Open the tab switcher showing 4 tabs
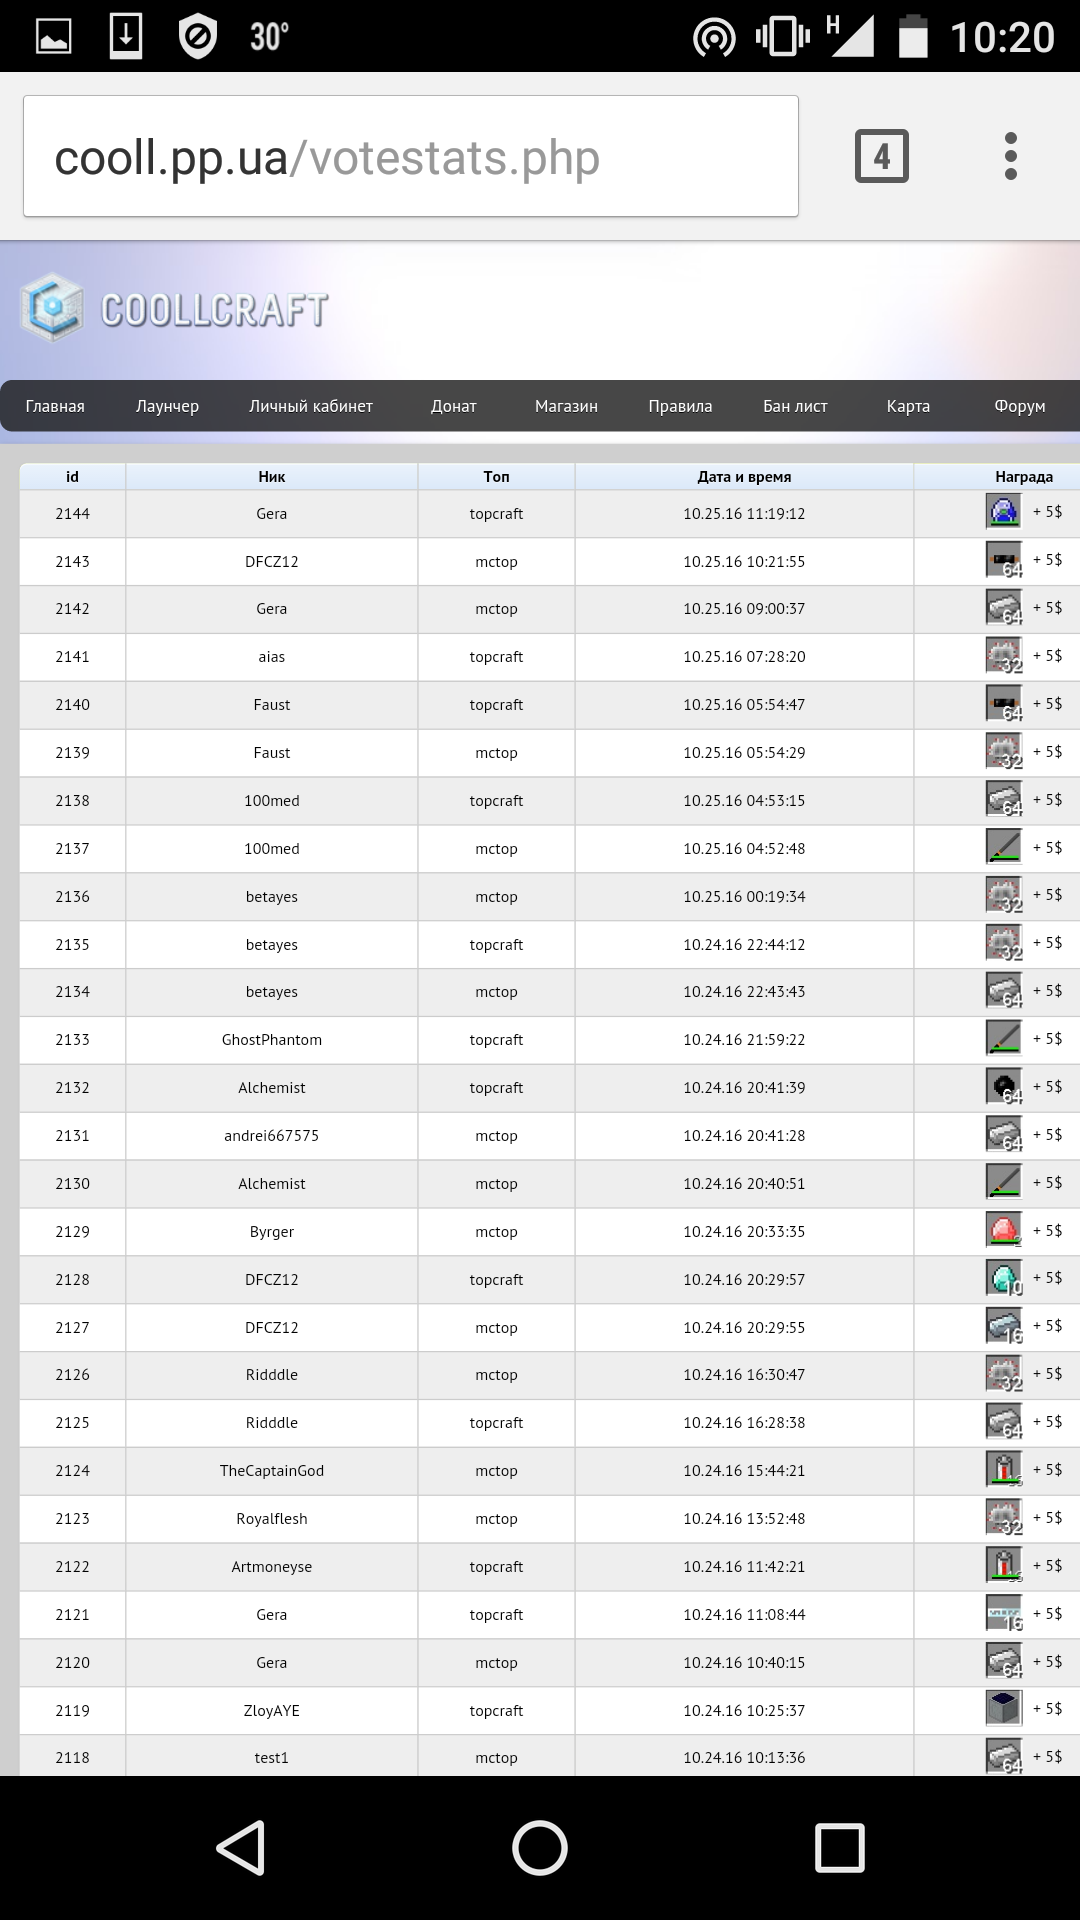1080x1920 pixels. 881,156
